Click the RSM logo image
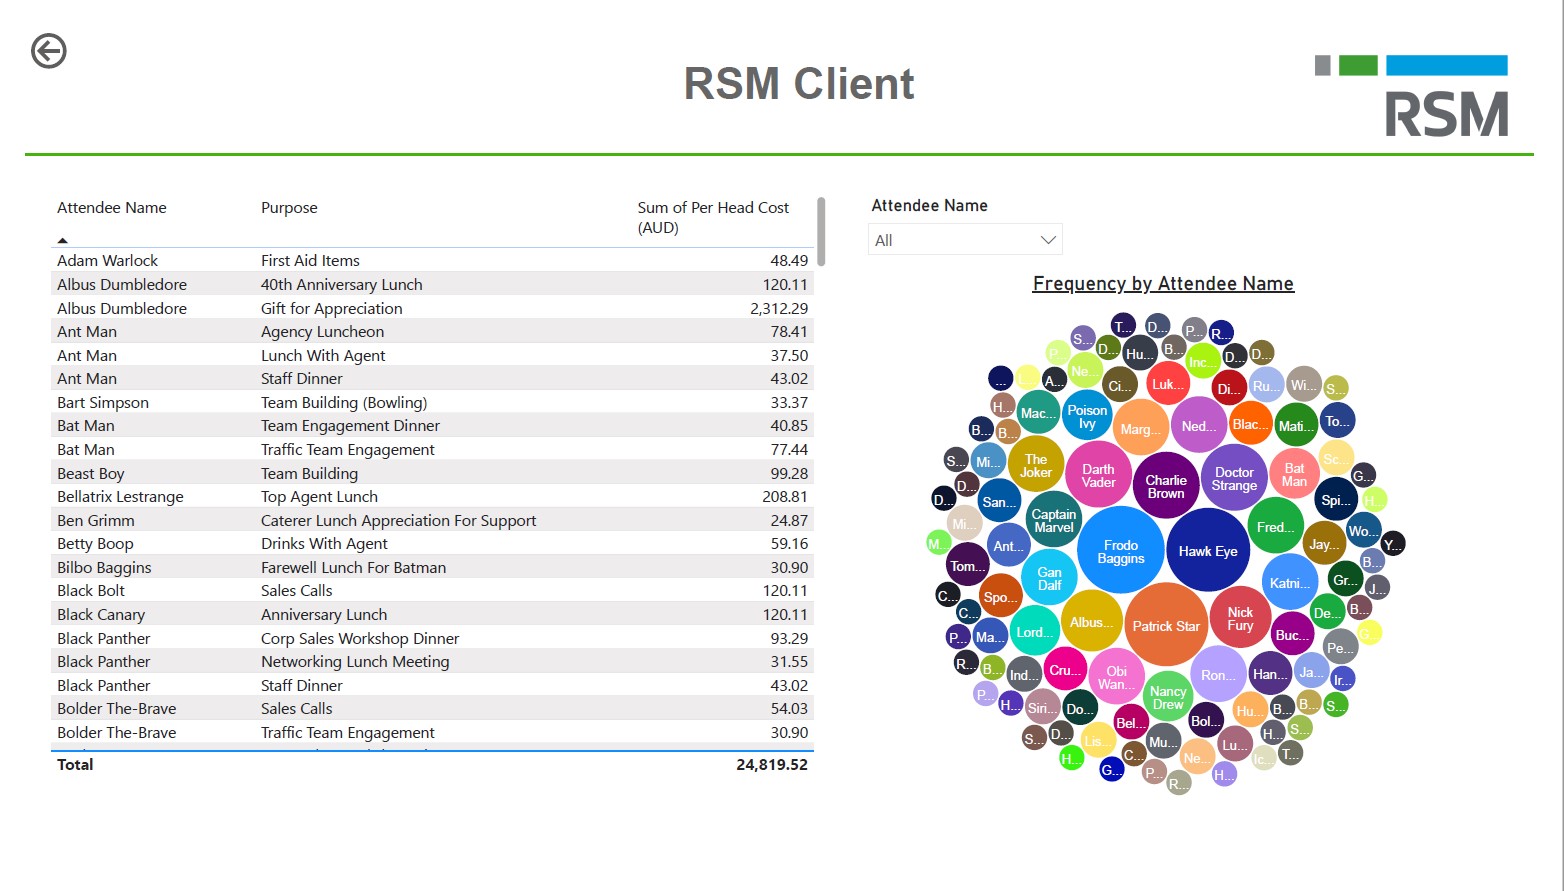Viewport: 1564px width, 891px height. coord(1411,97)
